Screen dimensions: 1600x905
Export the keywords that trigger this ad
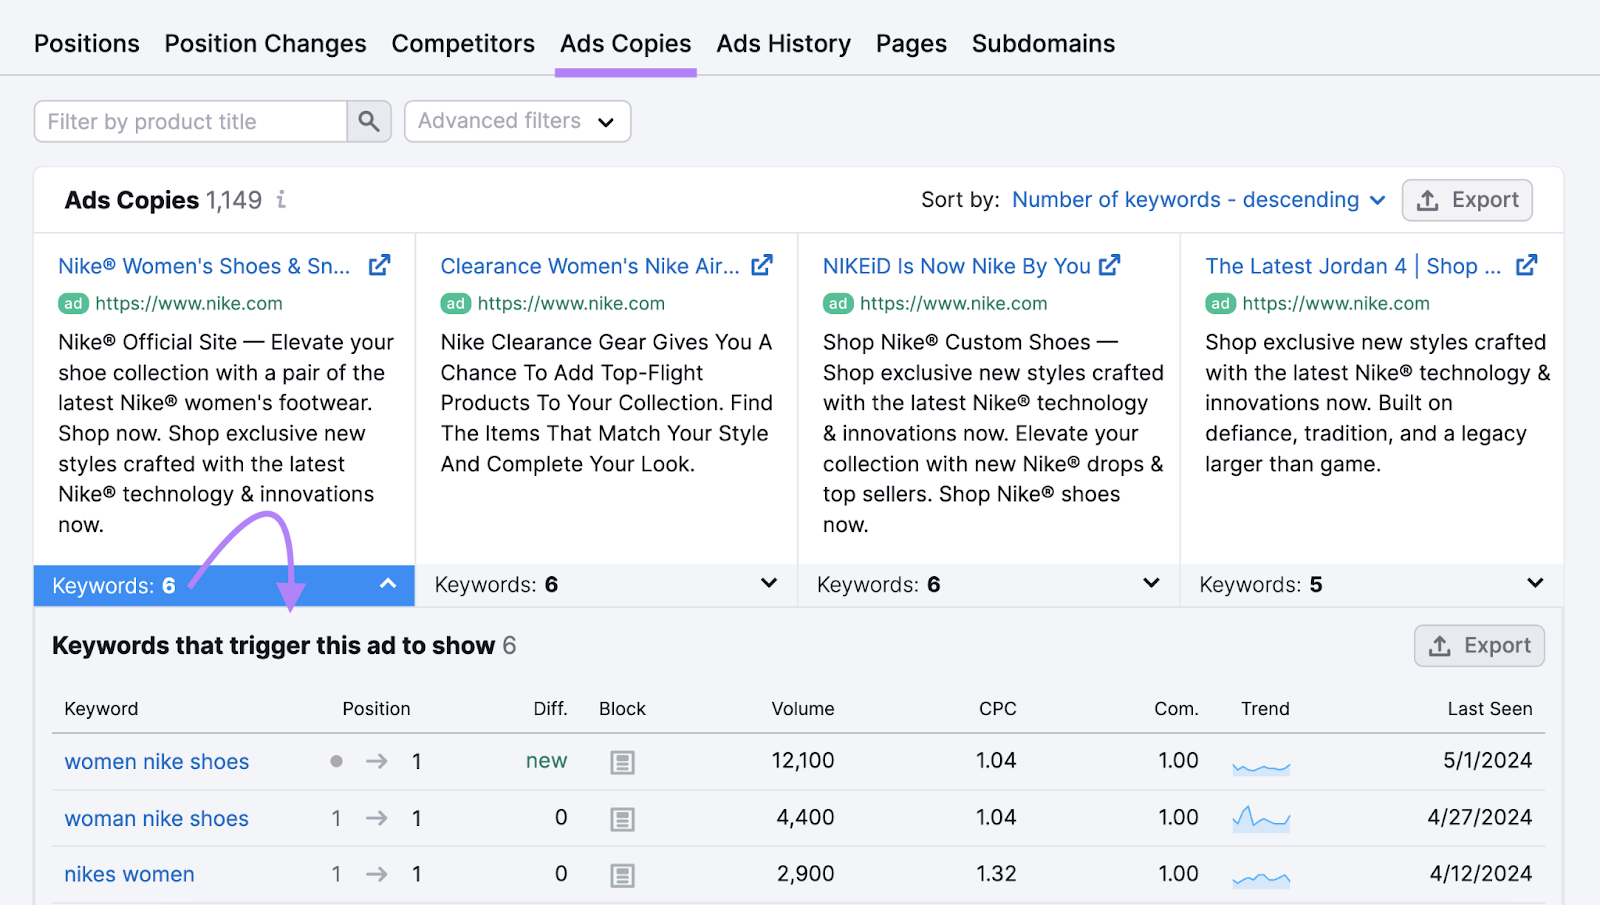[x=1479, y=646]
